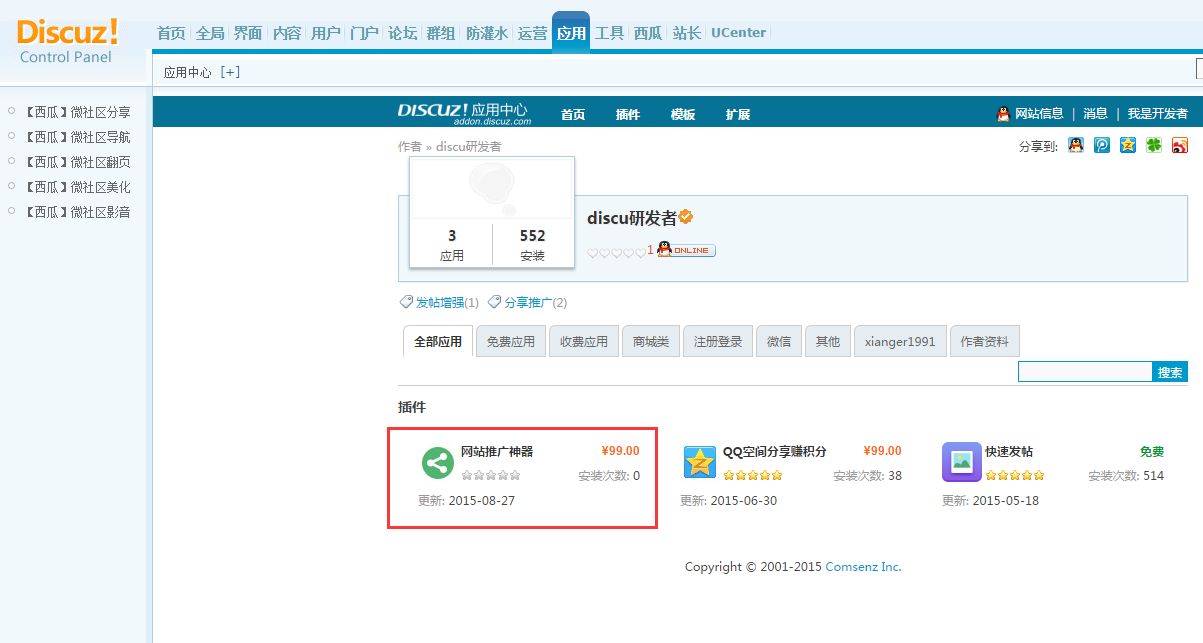Open the 用户 menu
The image size is (1203, 643).
point(326,33)
